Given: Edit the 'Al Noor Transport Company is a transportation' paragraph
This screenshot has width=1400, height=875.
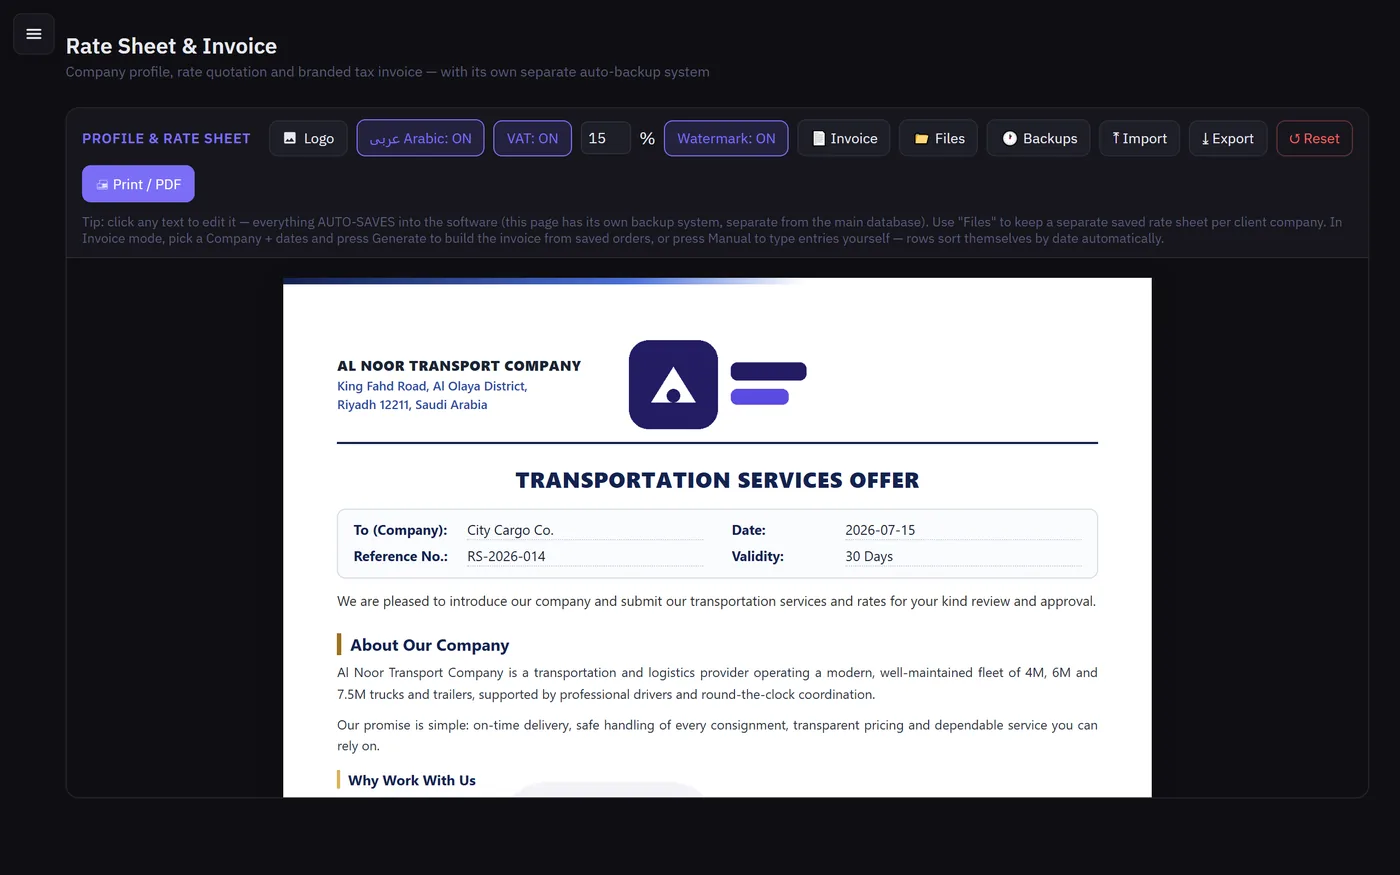Looking at the screenshot, I should 717,683.
